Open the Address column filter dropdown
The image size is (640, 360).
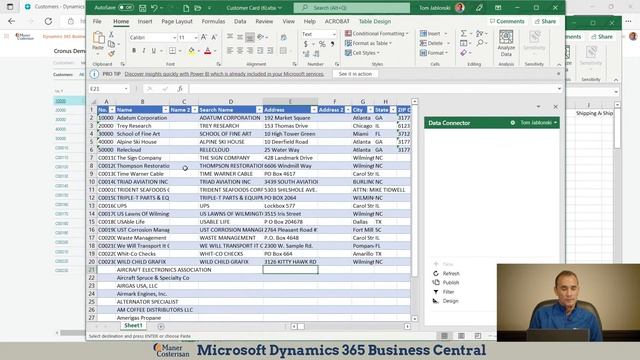[314, 110]
